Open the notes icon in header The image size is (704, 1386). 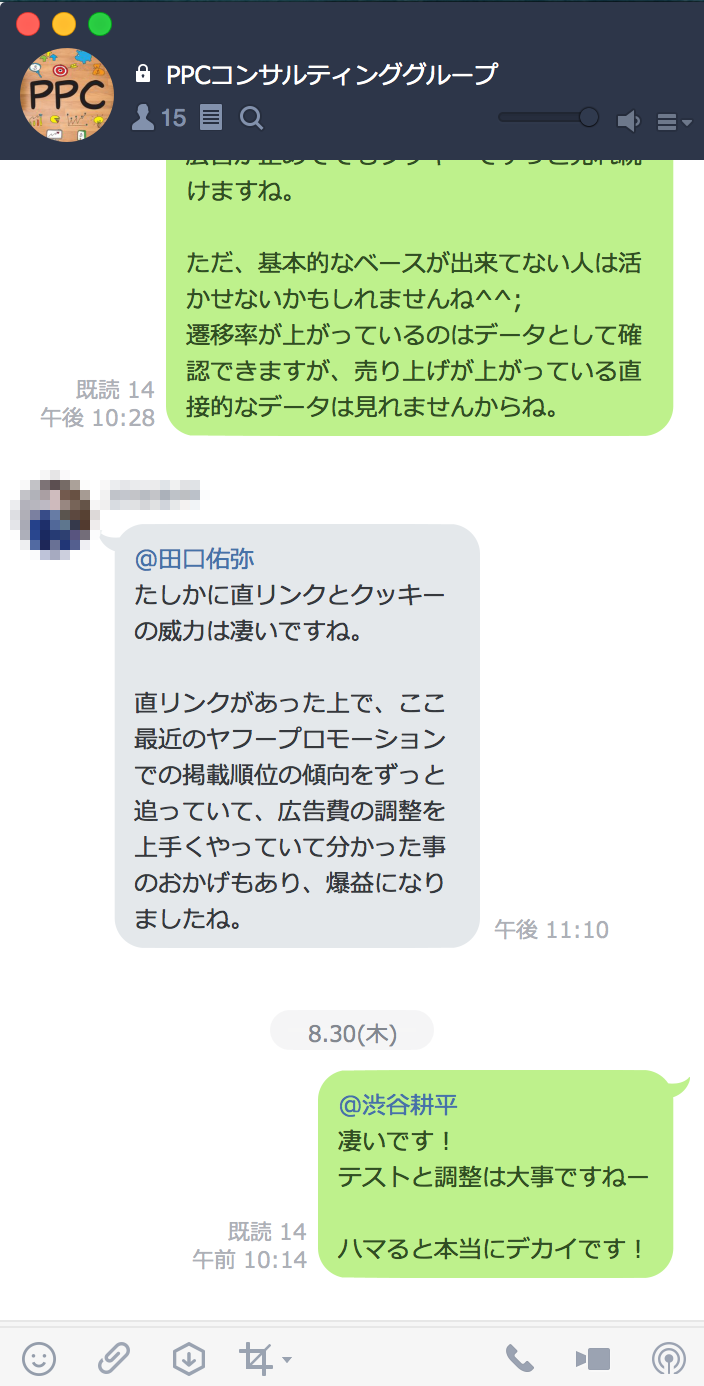point(211,119)
